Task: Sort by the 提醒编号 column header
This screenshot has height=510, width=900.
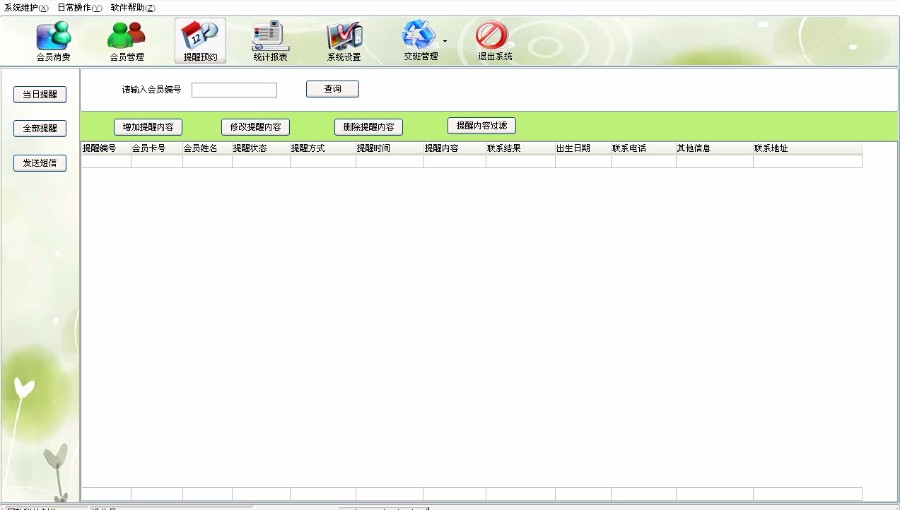Action: pyautogui.click(x=106, y=148)
